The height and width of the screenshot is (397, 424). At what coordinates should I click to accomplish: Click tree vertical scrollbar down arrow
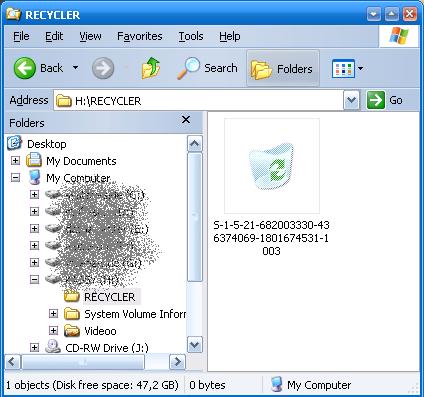point(194,345)
